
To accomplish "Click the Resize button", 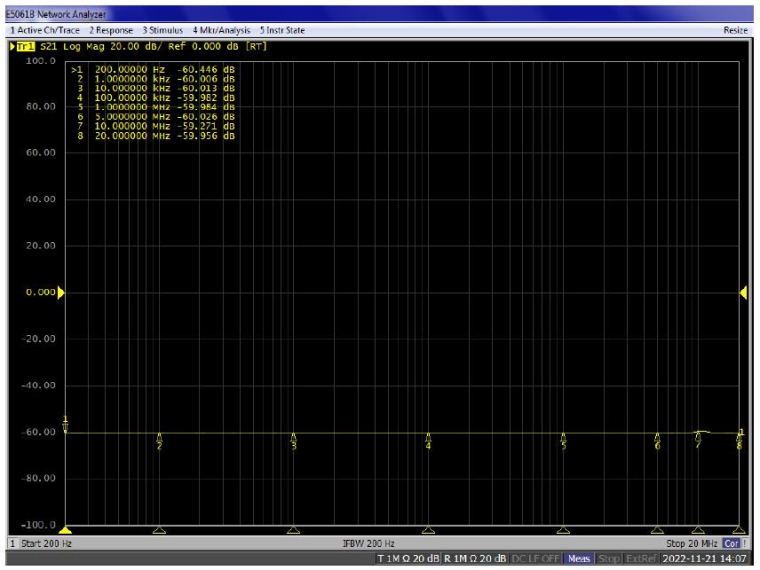I will tap(736, 31).
